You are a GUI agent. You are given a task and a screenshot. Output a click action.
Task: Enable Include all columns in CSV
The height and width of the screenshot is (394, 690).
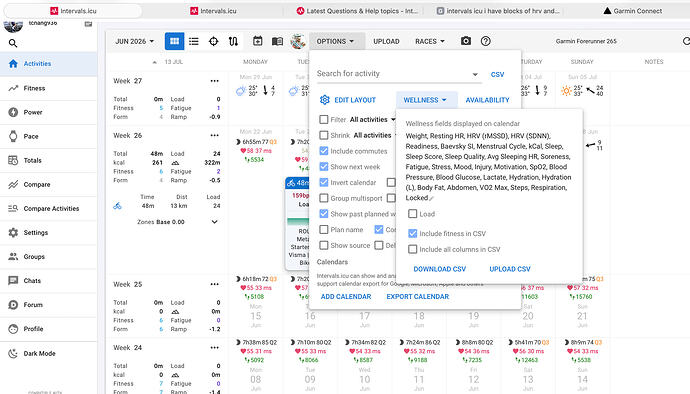pyautogui.click(x=412, y=249)
